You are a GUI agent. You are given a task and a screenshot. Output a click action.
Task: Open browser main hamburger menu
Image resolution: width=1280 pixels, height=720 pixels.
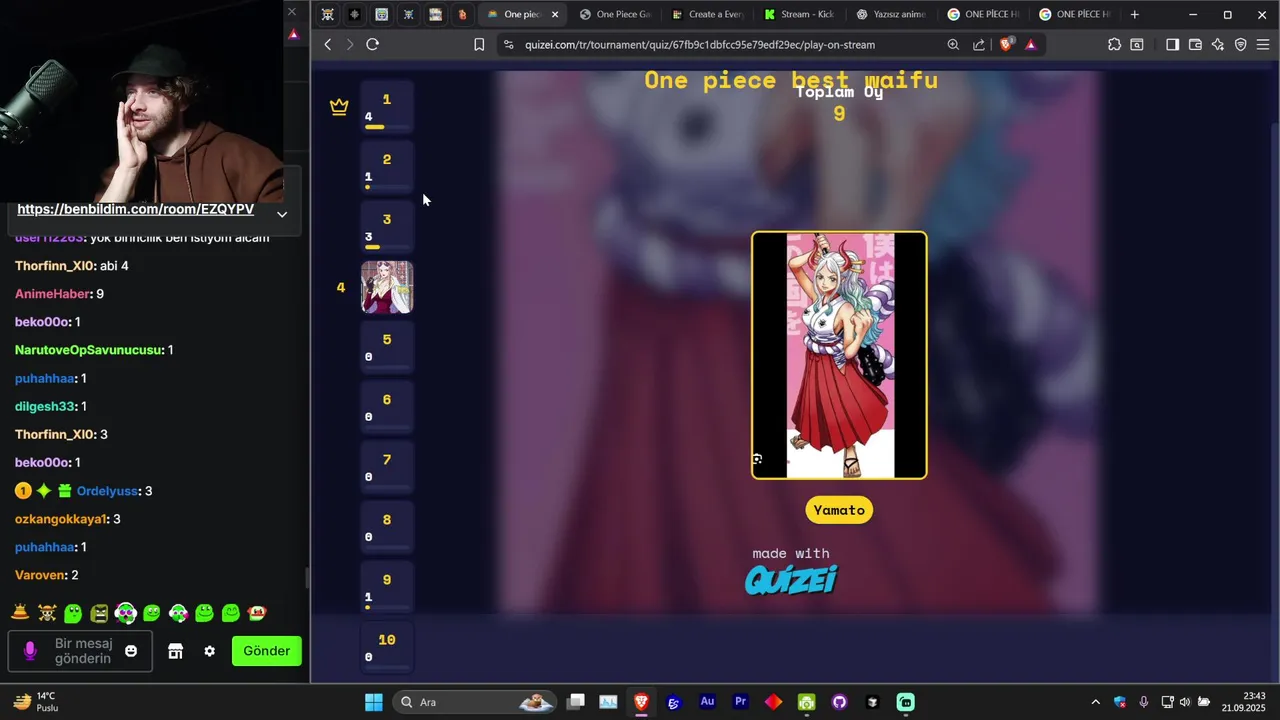point(1263,44)
